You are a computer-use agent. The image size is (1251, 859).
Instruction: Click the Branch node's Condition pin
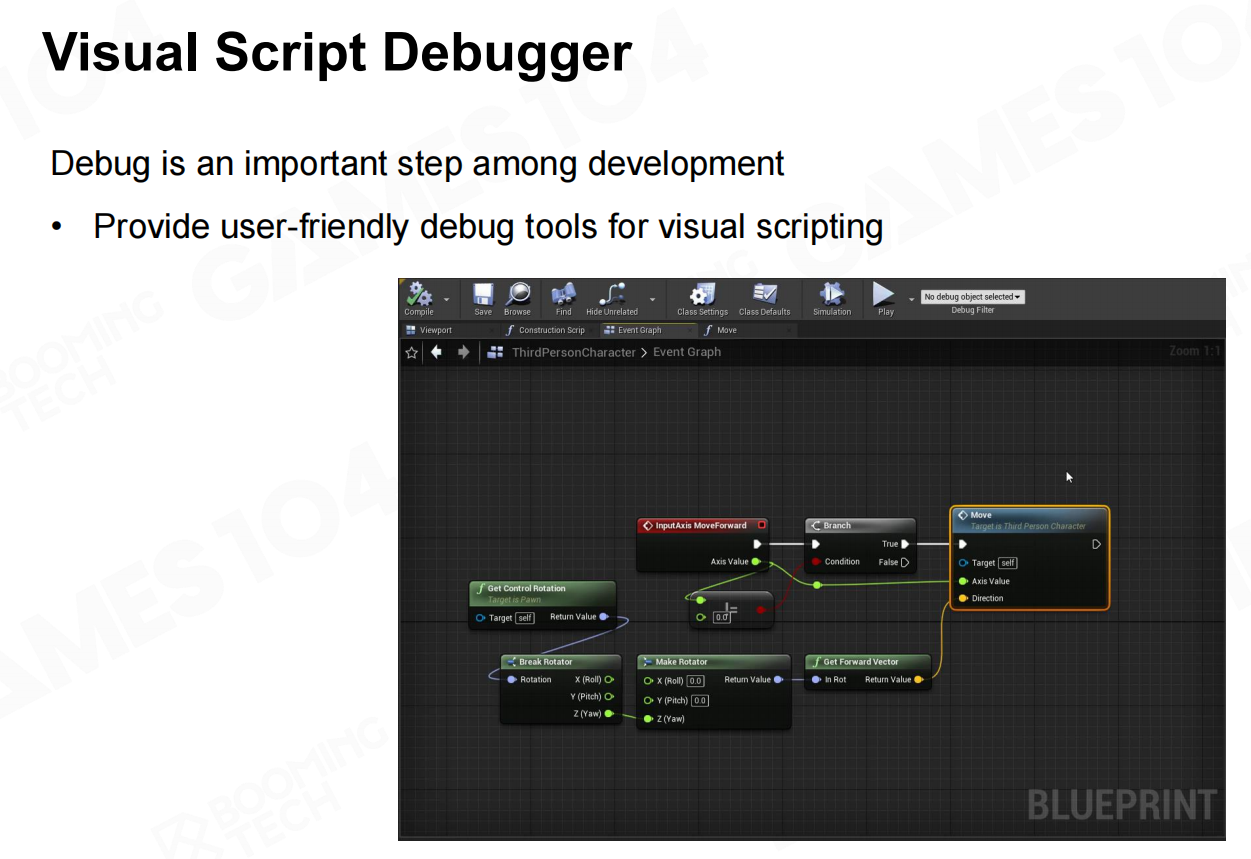tap(816, 562)
